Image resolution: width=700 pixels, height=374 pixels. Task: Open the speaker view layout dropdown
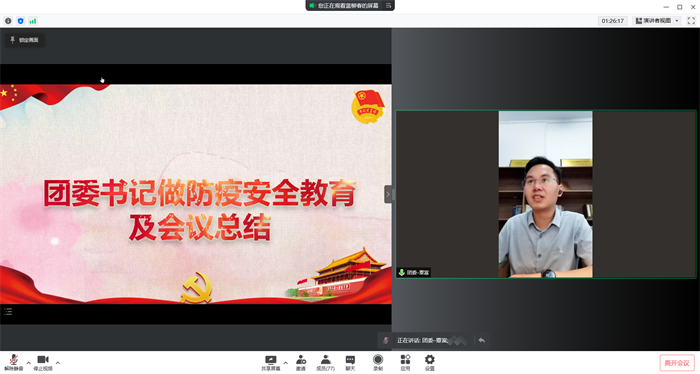click(x=657, y=21)
